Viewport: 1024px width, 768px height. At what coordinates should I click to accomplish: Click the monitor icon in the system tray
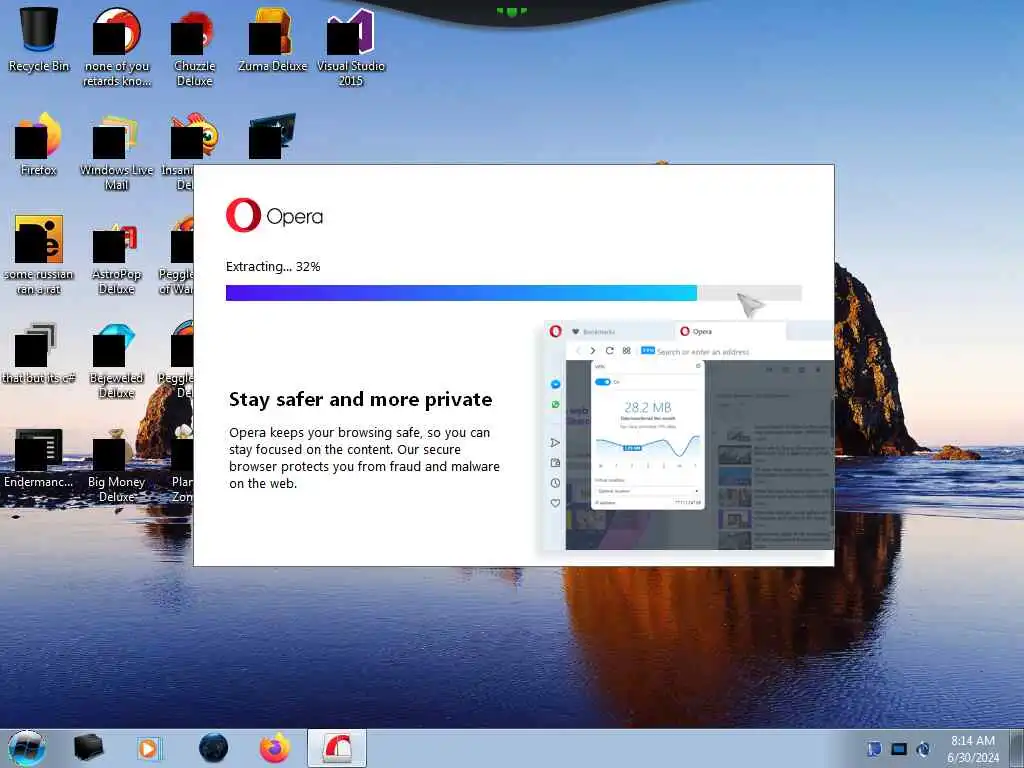899,749
